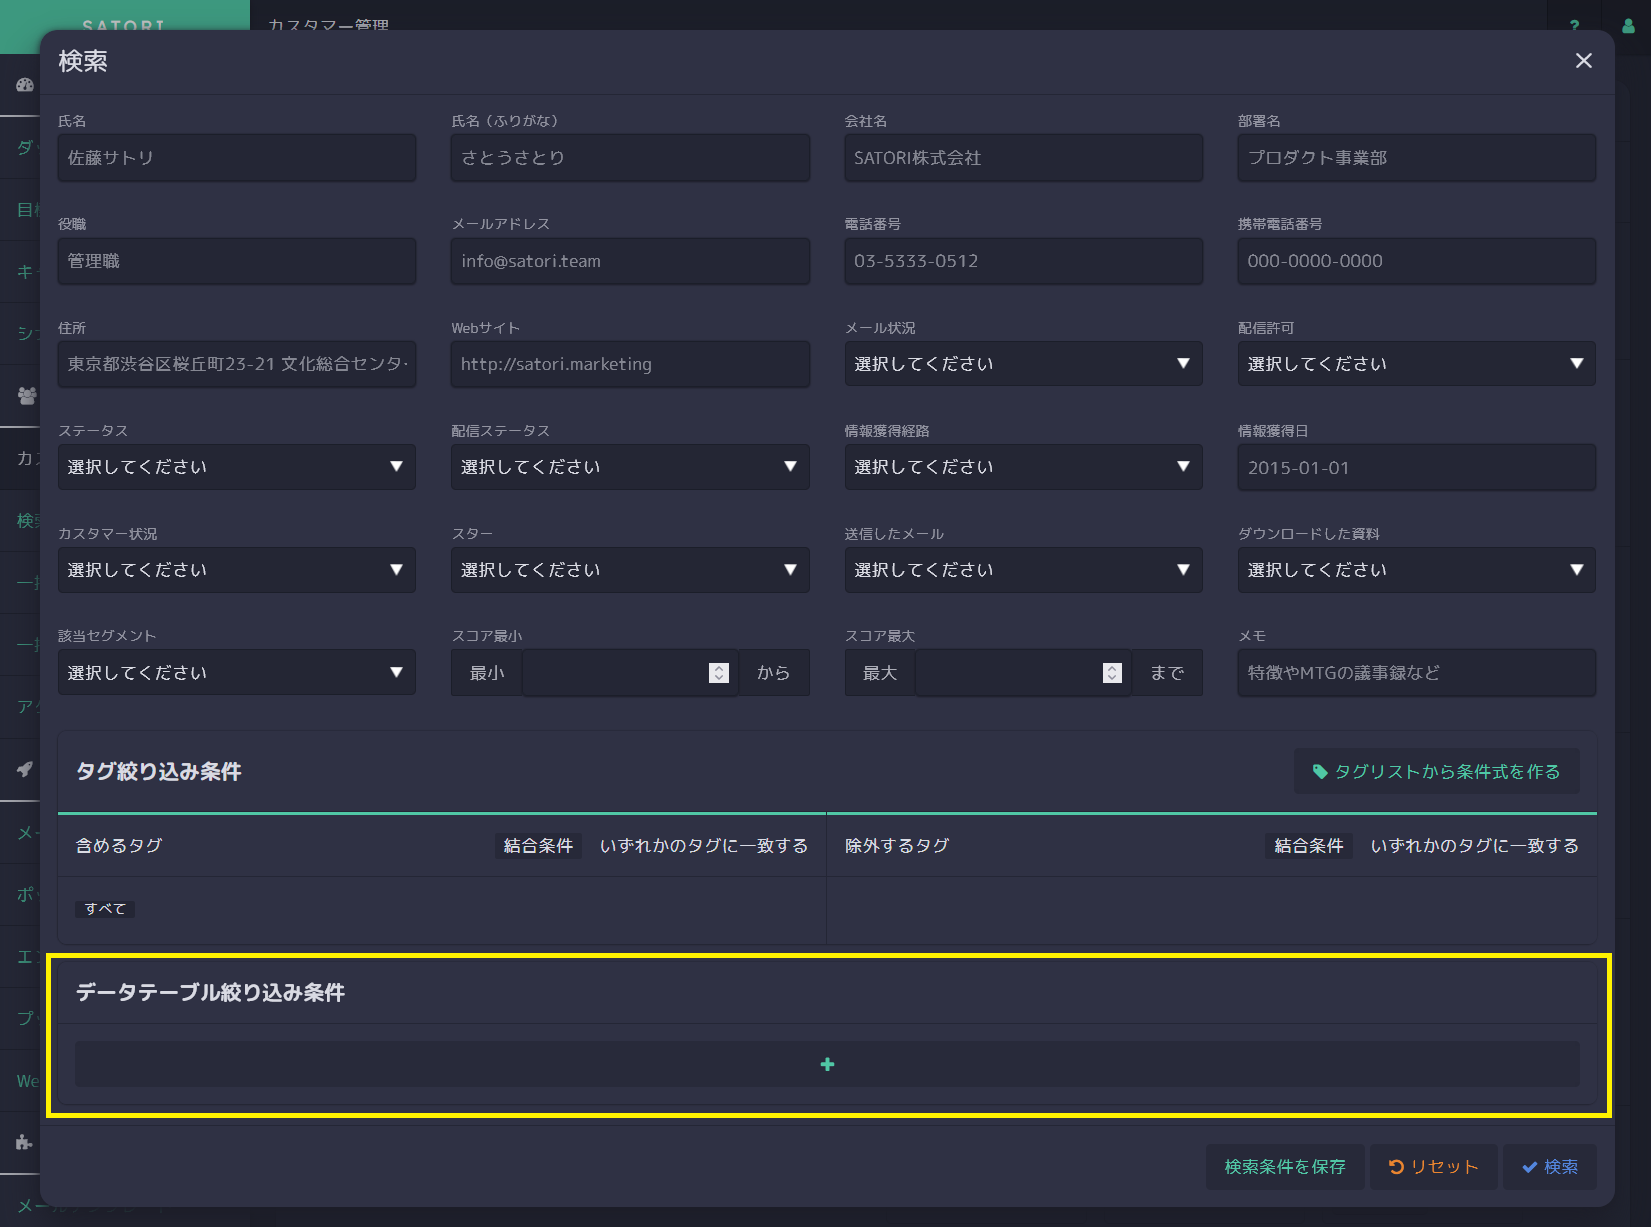Open the ダウンロードした資料 dropdown
1651x1227 pixels.
pyautogui.click(x=1416, y=570)
